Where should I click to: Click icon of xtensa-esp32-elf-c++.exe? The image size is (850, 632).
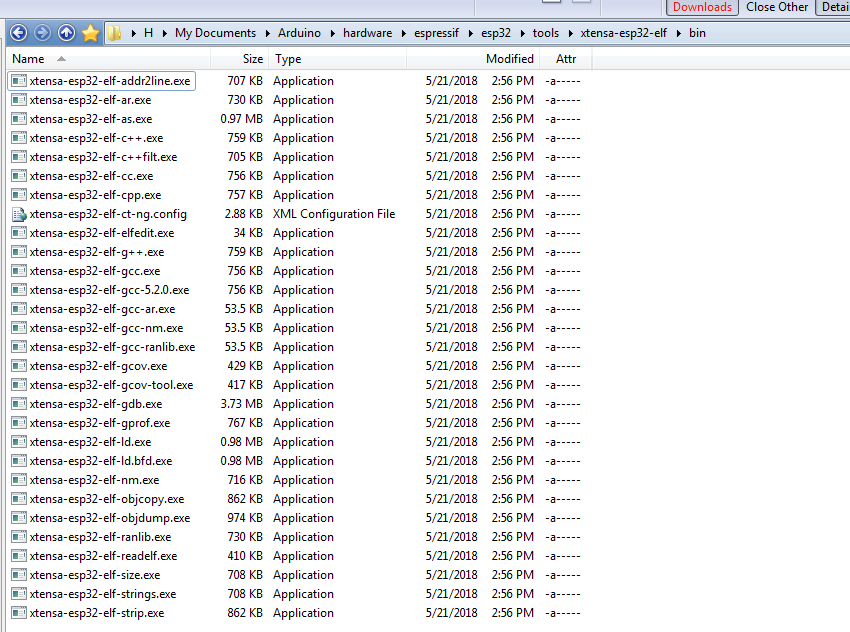[x=19, y=138]
